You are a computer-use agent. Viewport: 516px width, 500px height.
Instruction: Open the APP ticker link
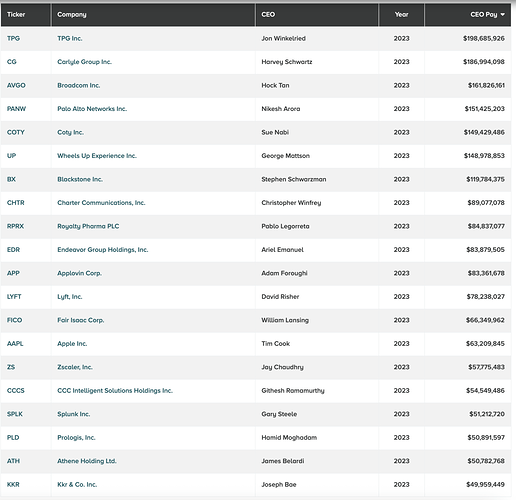pos(13,273)
